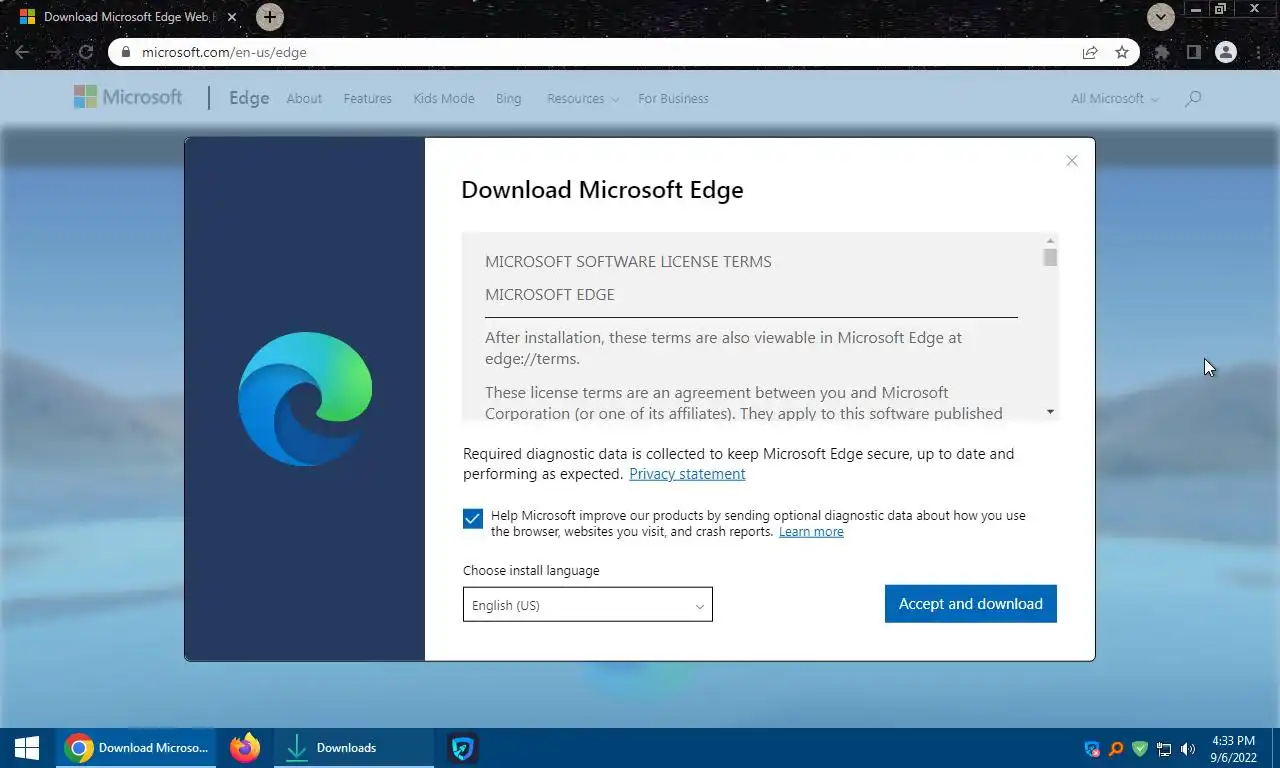1280x768 pixels.
Task: Click the share page icon in address bar
Action: (1090, 52)
